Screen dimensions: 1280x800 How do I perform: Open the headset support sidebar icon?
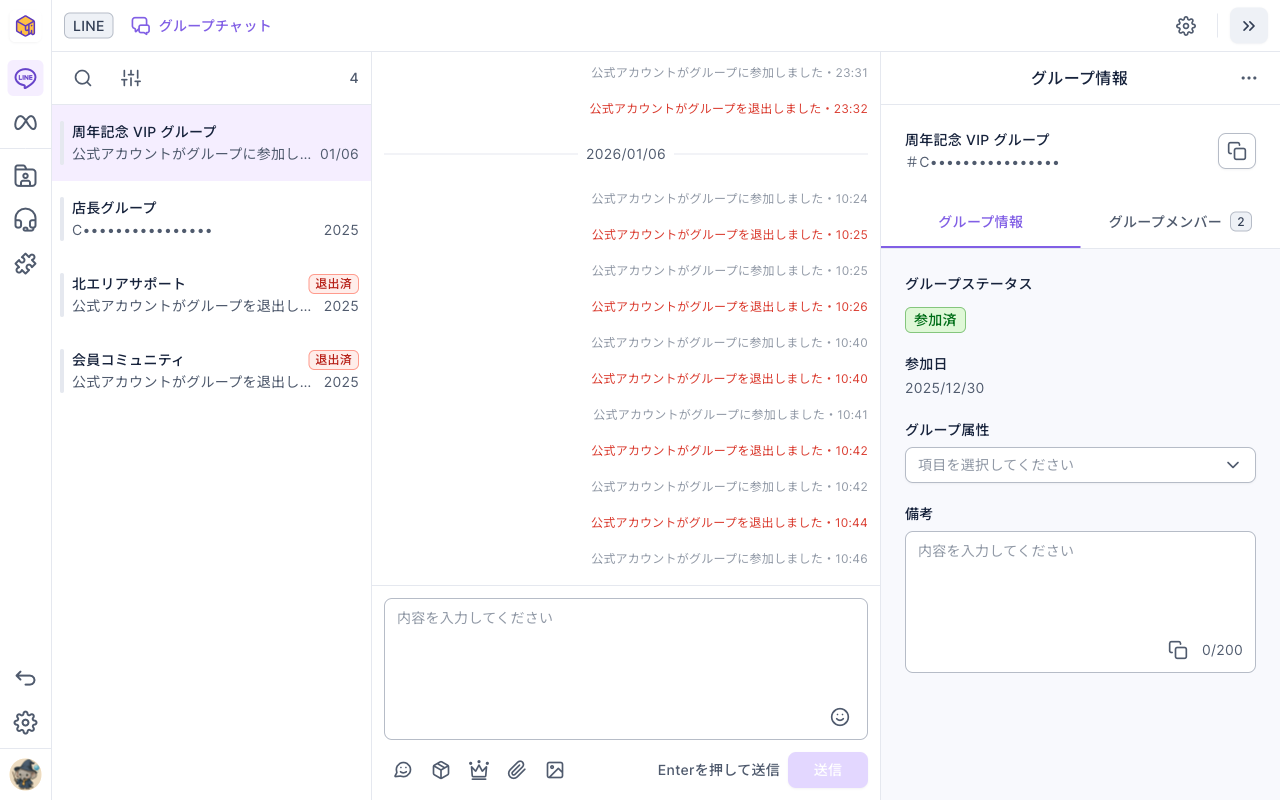tap(25, 220)
